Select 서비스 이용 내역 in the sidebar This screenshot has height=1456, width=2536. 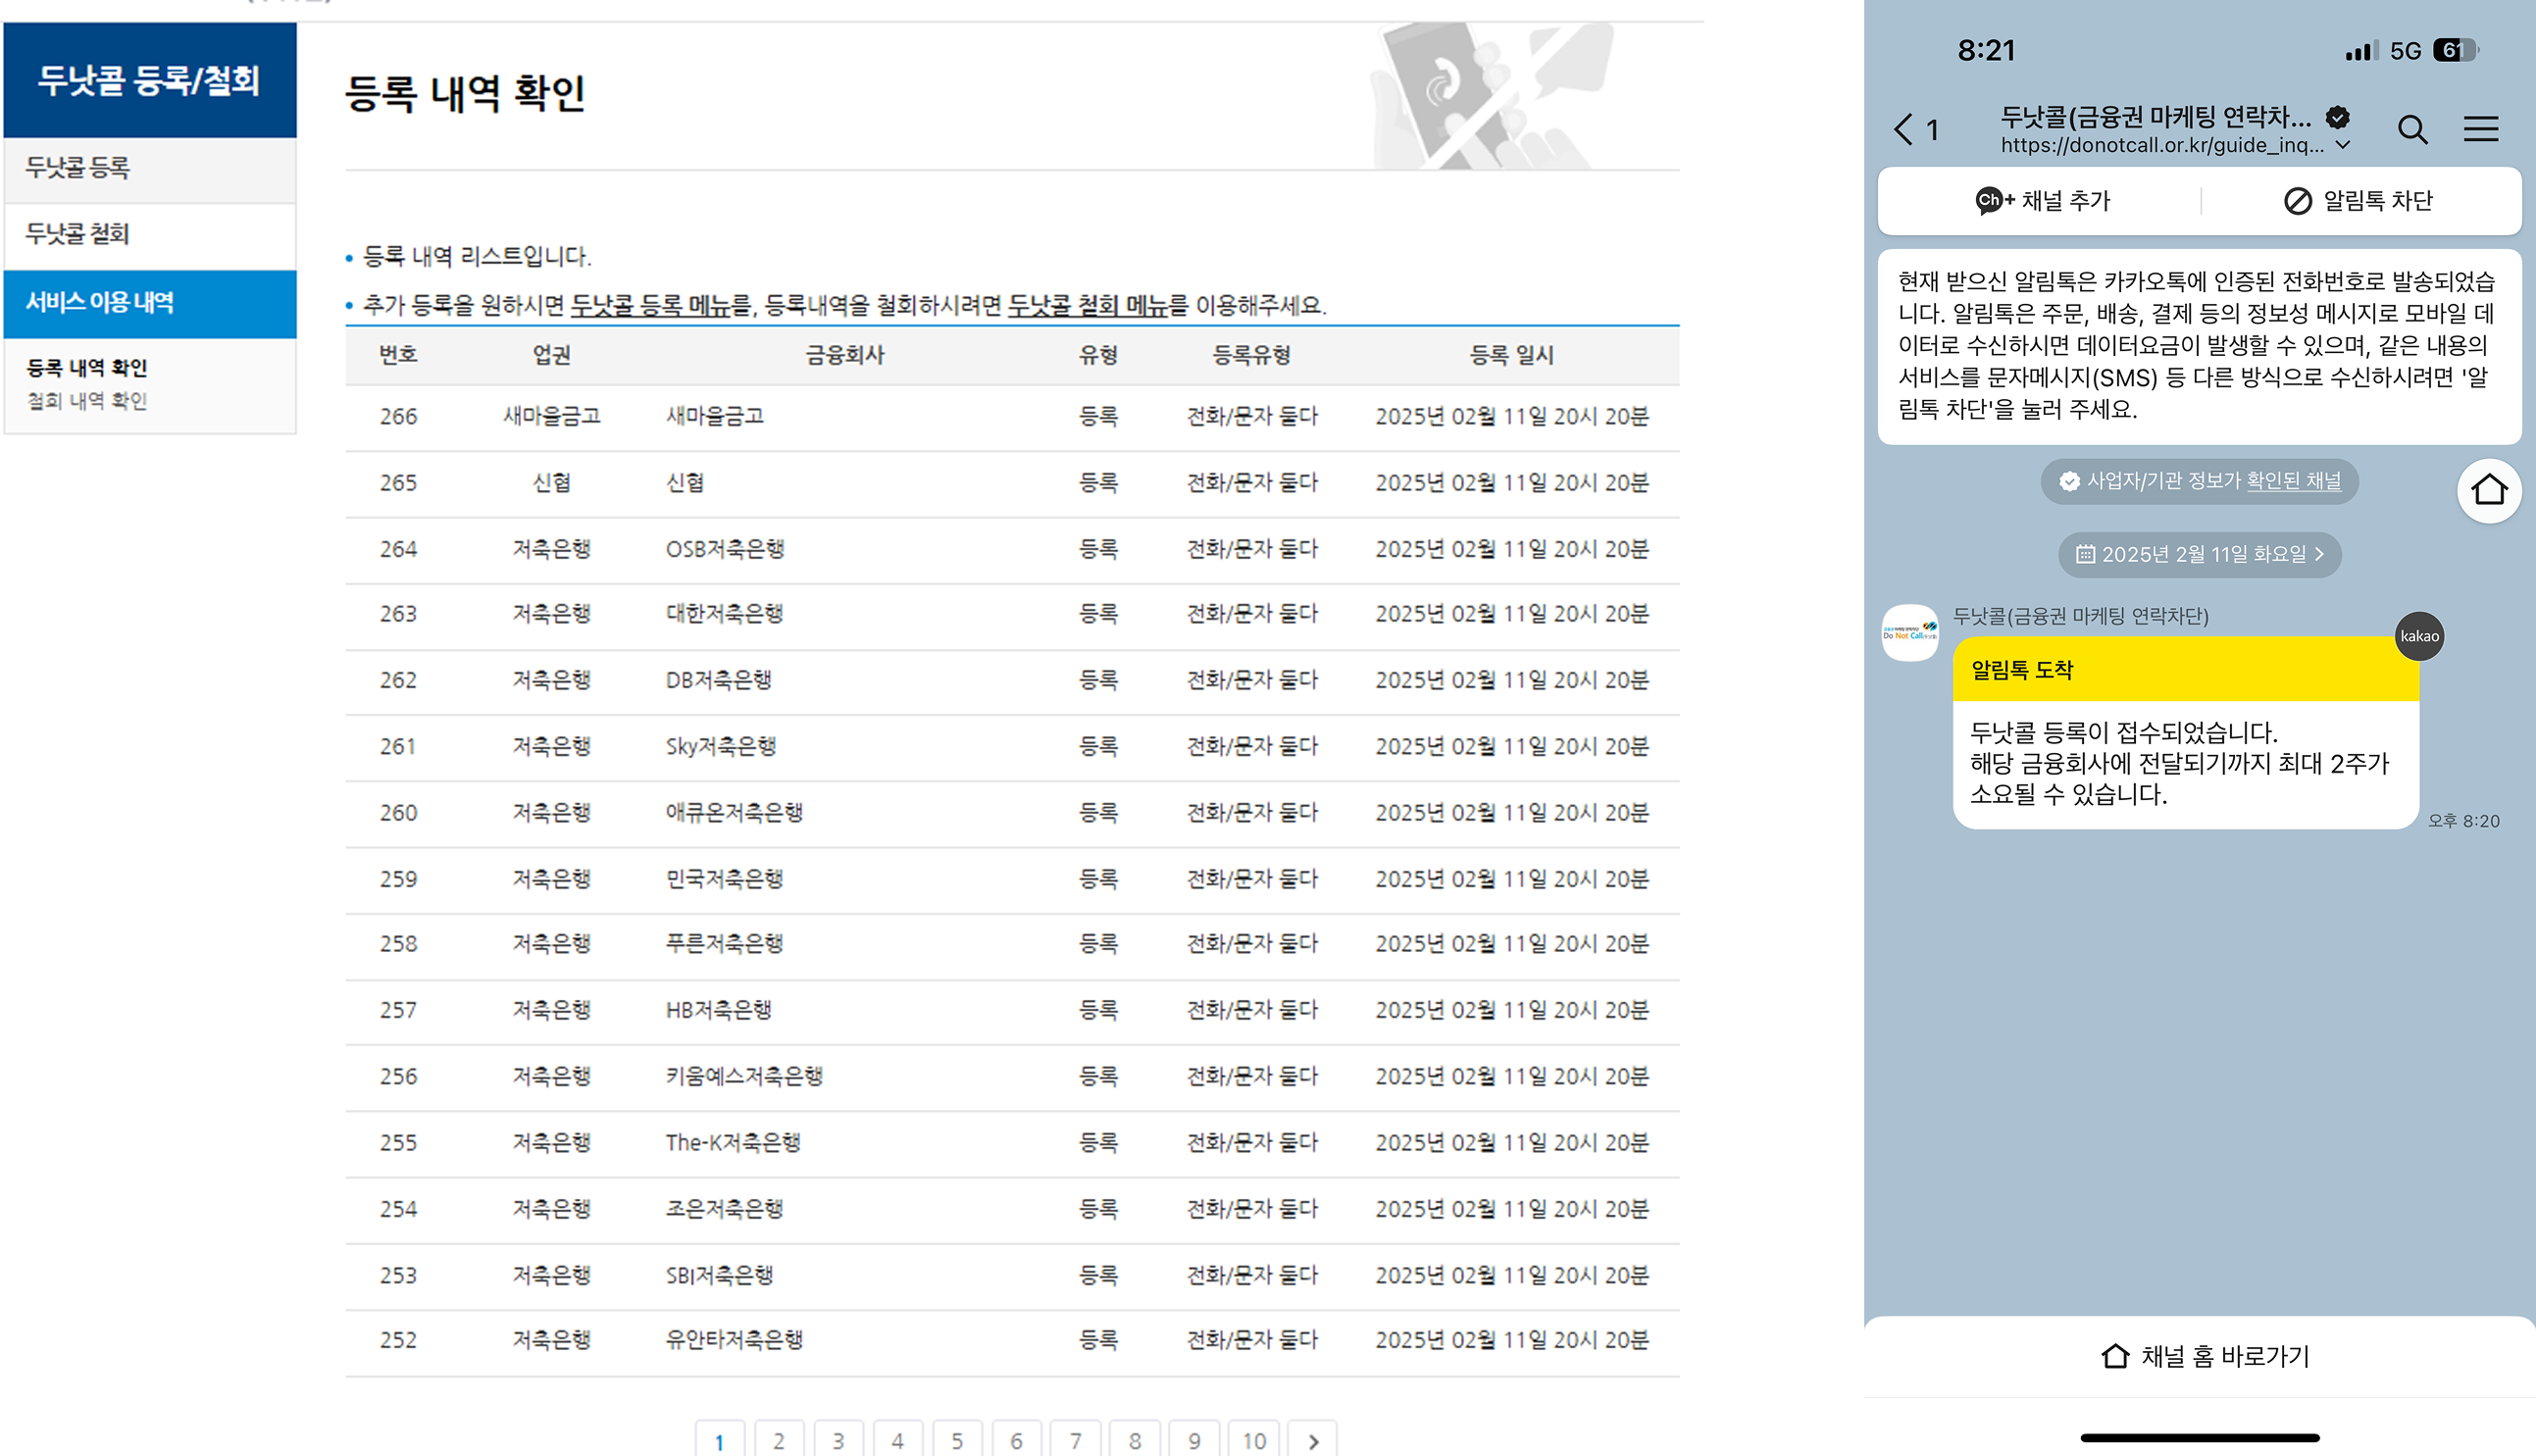(x=150, y=302)
